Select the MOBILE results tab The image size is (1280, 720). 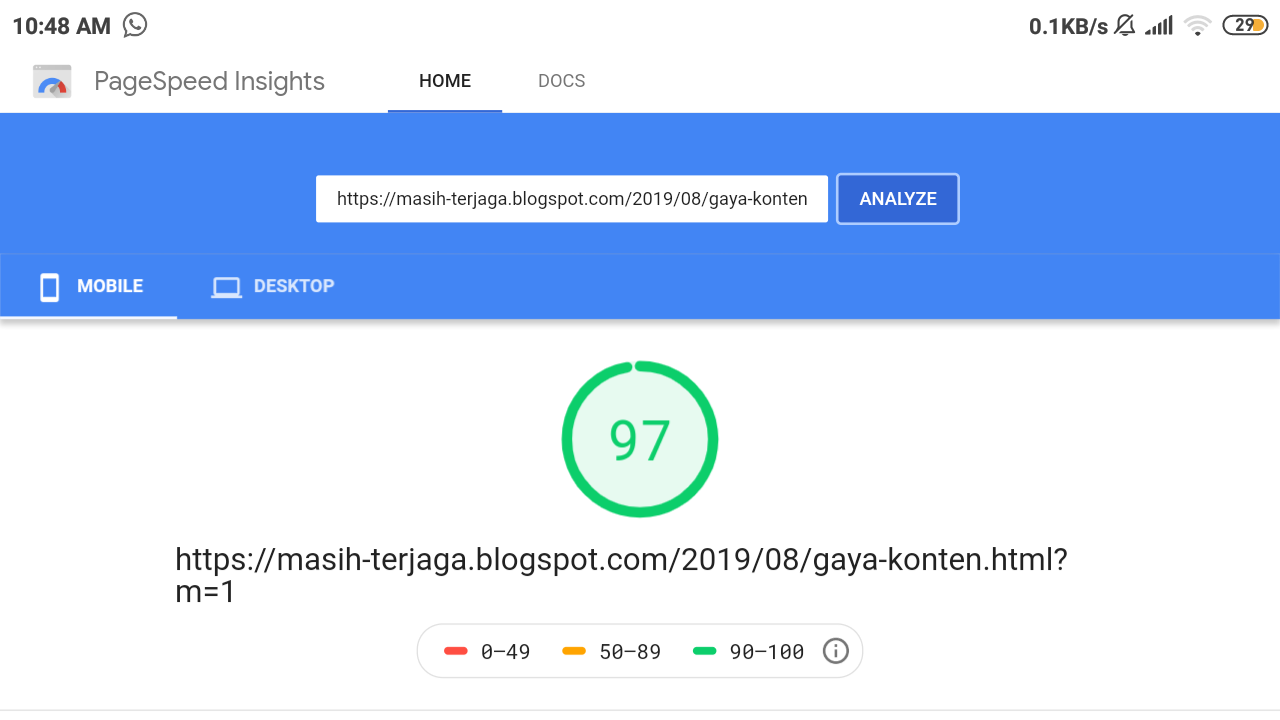(x=89, y=286)
